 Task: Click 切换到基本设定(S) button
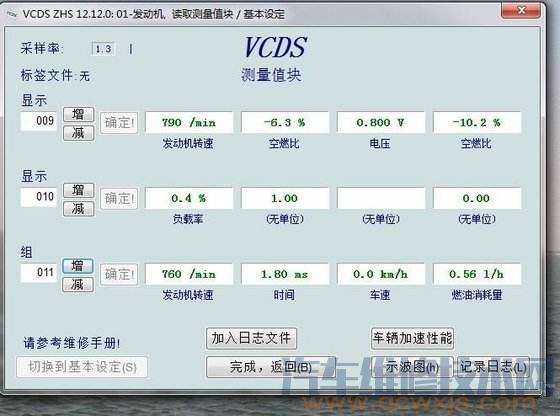82,367
